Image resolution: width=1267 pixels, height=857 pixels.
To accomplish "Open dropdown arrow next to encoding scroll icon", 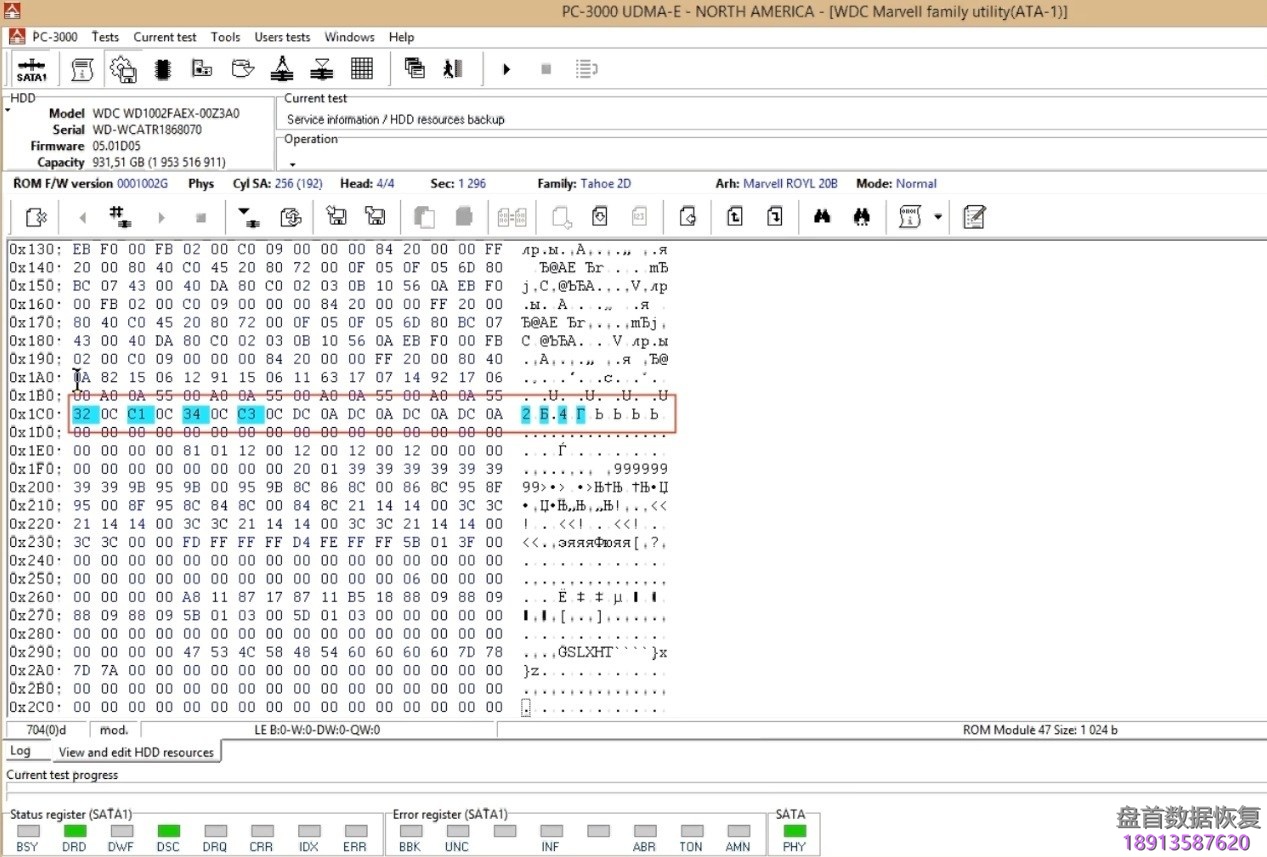I will pos(938,217).
